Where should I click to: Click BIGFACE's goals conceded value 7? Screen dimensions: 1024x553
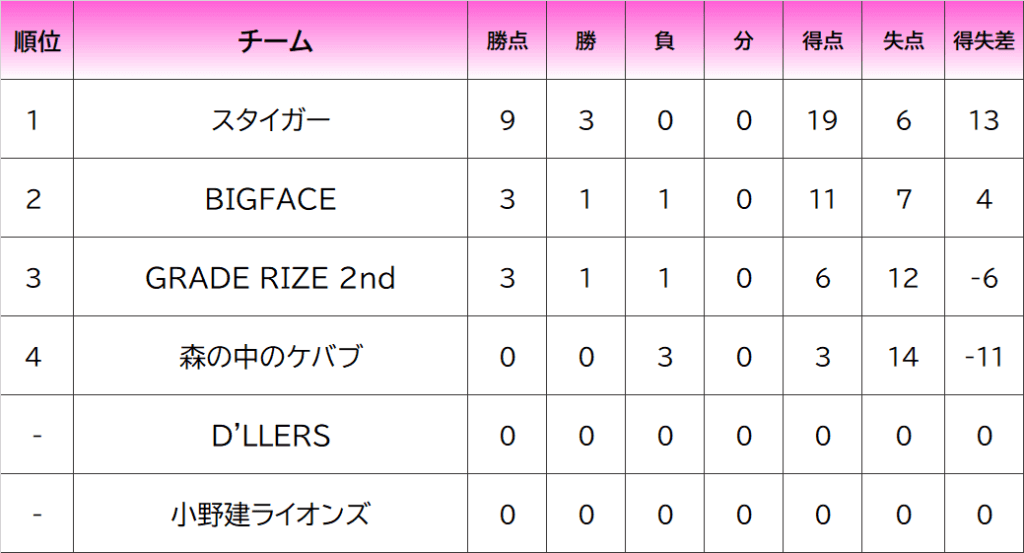pyautogui.click(x=903, y=198)
